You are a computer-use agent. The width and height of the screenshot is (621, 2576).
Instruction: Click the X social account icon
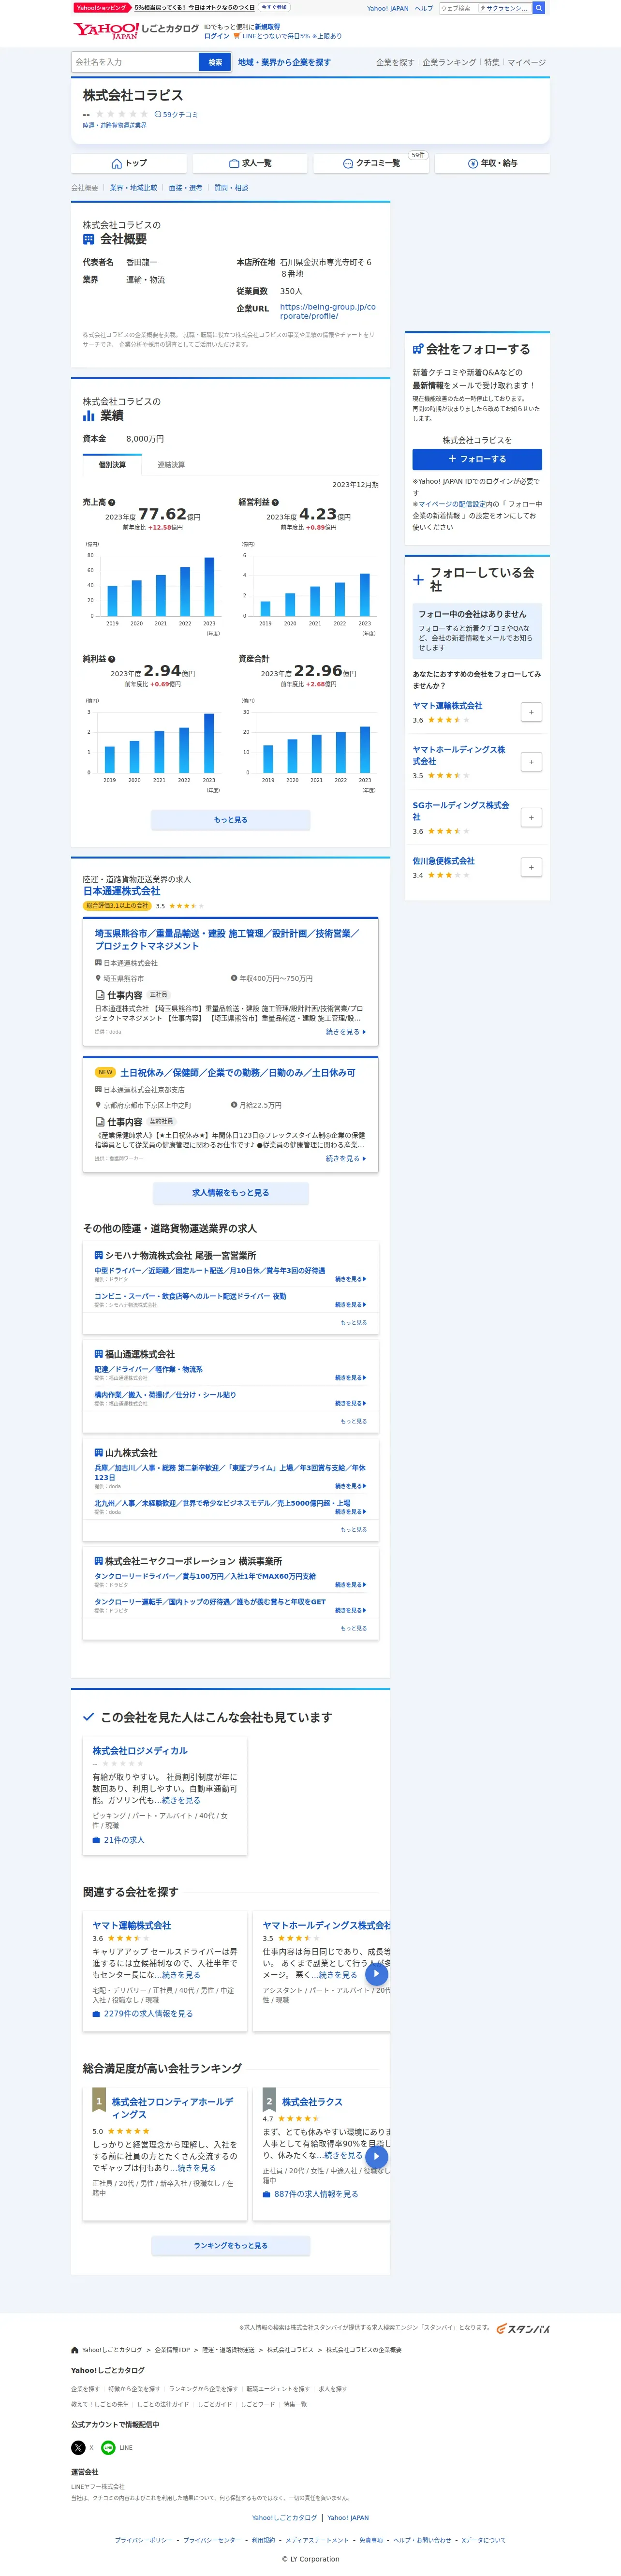(x=78, y=2447)
